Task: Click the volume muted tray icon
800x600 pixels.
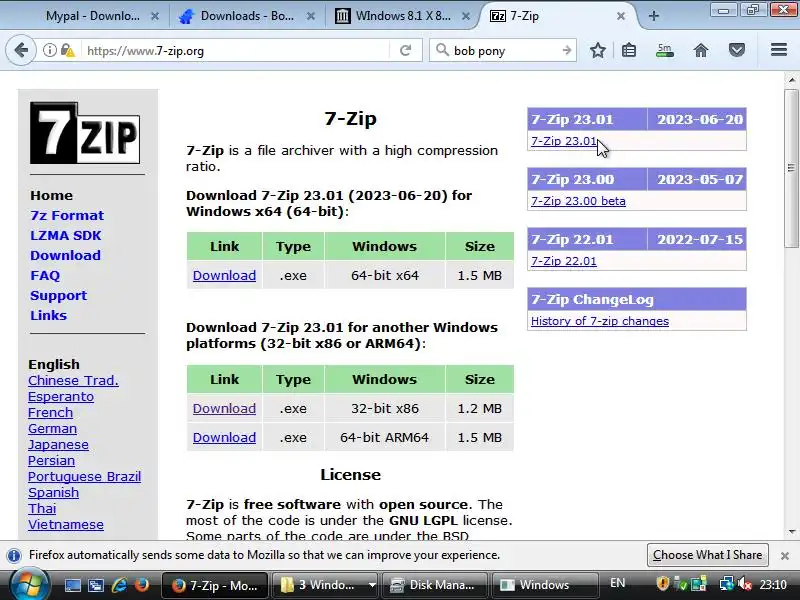Action: 745,583
